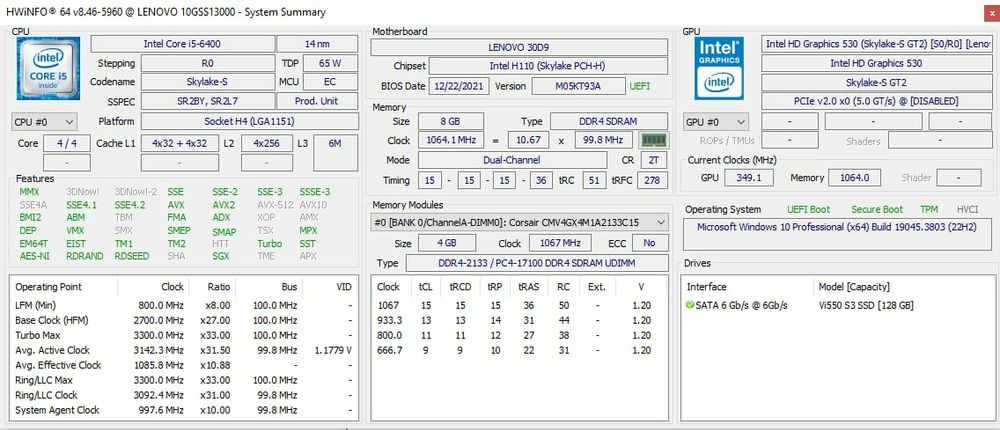Click the Dual-Channel mode field
This screenshot has height=430, width=1000.
point(512,160)
